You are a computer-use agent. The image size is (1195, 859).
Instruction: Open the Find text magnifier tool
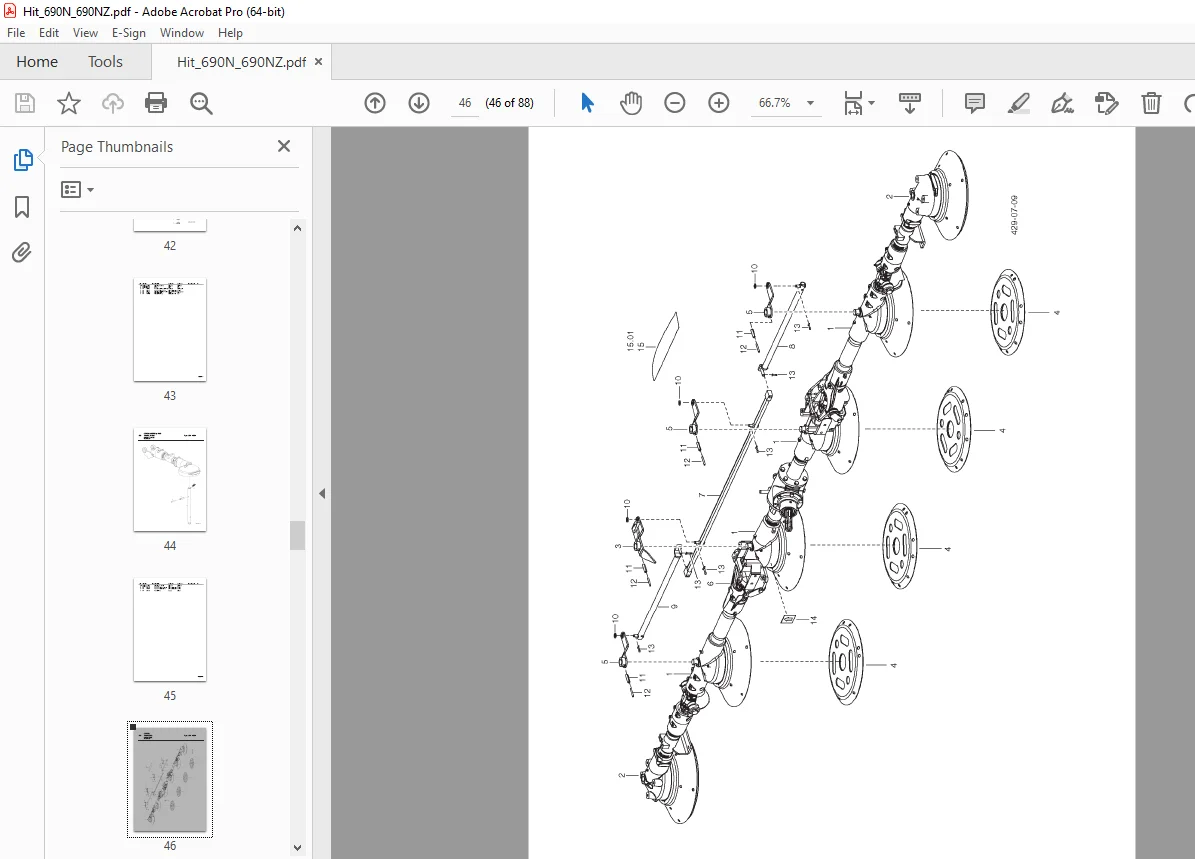click(201, 103)
